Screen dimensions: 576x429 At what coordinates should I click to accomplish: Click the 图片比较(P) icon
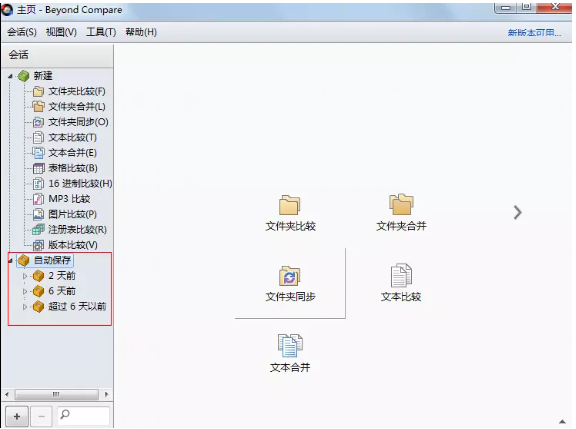[38, 214]
